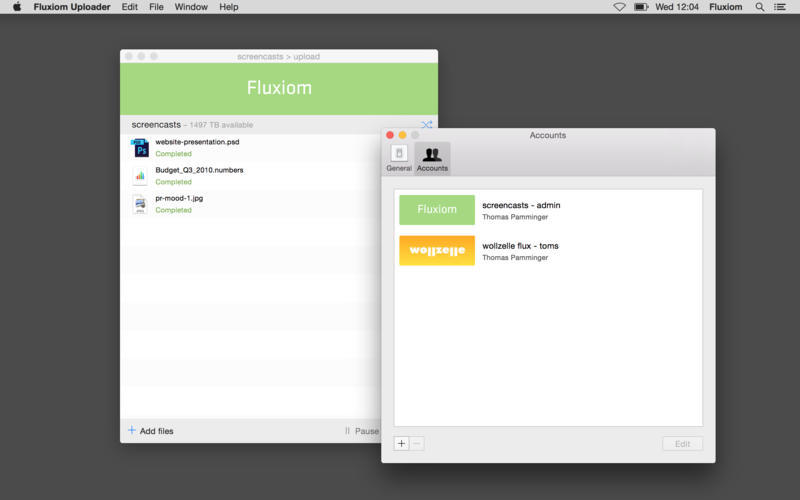Click the Wi-Fi status icon in the menu bar
The image size is (800, 500).
click(x=619, y=7)
